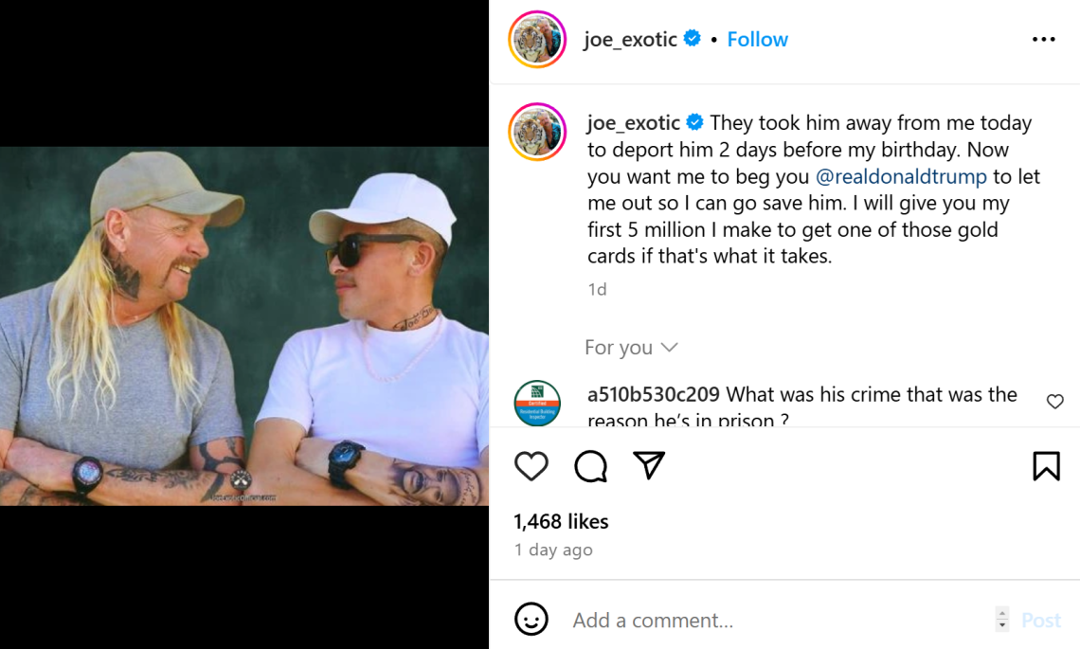This screenshot has width=1080, height=649.
Task: Open the emoji picker in the comment box
Action: 531,618
